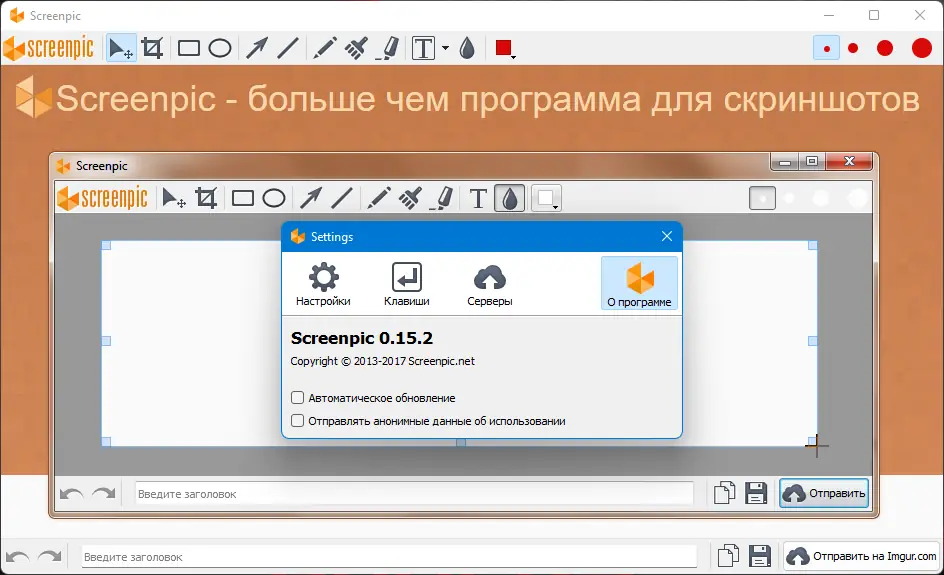944x575 pixels.
Task: Click the Screenpic logo in main toolbar
Action: (x=49, y=48)
